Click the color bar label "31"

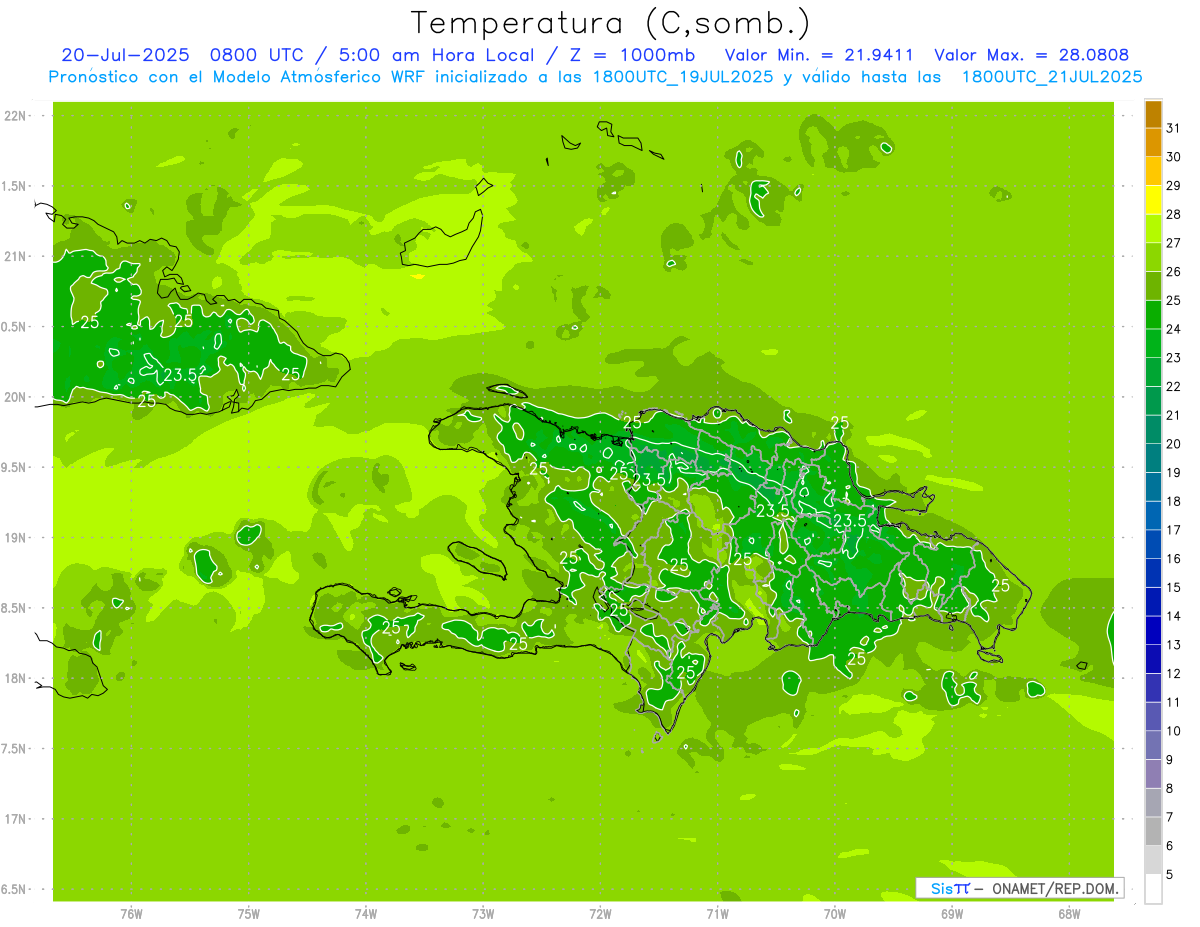1174,128
